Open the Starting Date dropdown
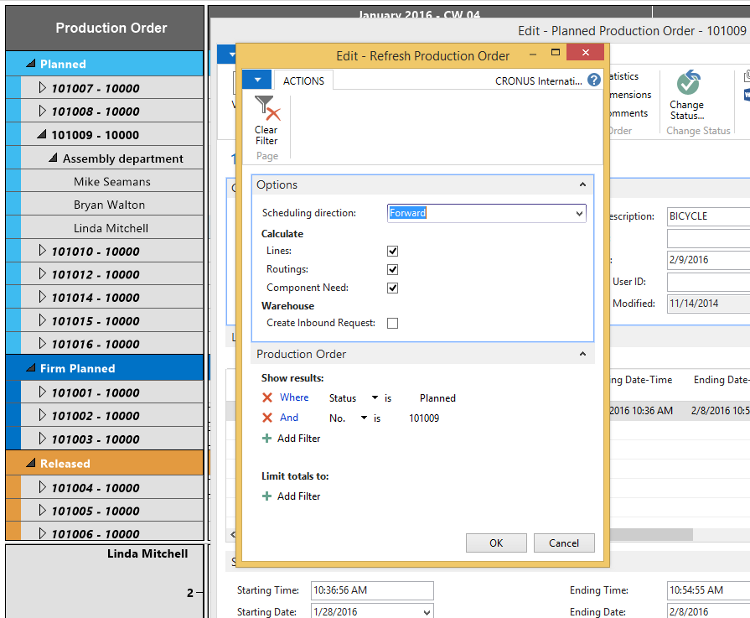Screen dimensions: 750x618 pos(427,612)
